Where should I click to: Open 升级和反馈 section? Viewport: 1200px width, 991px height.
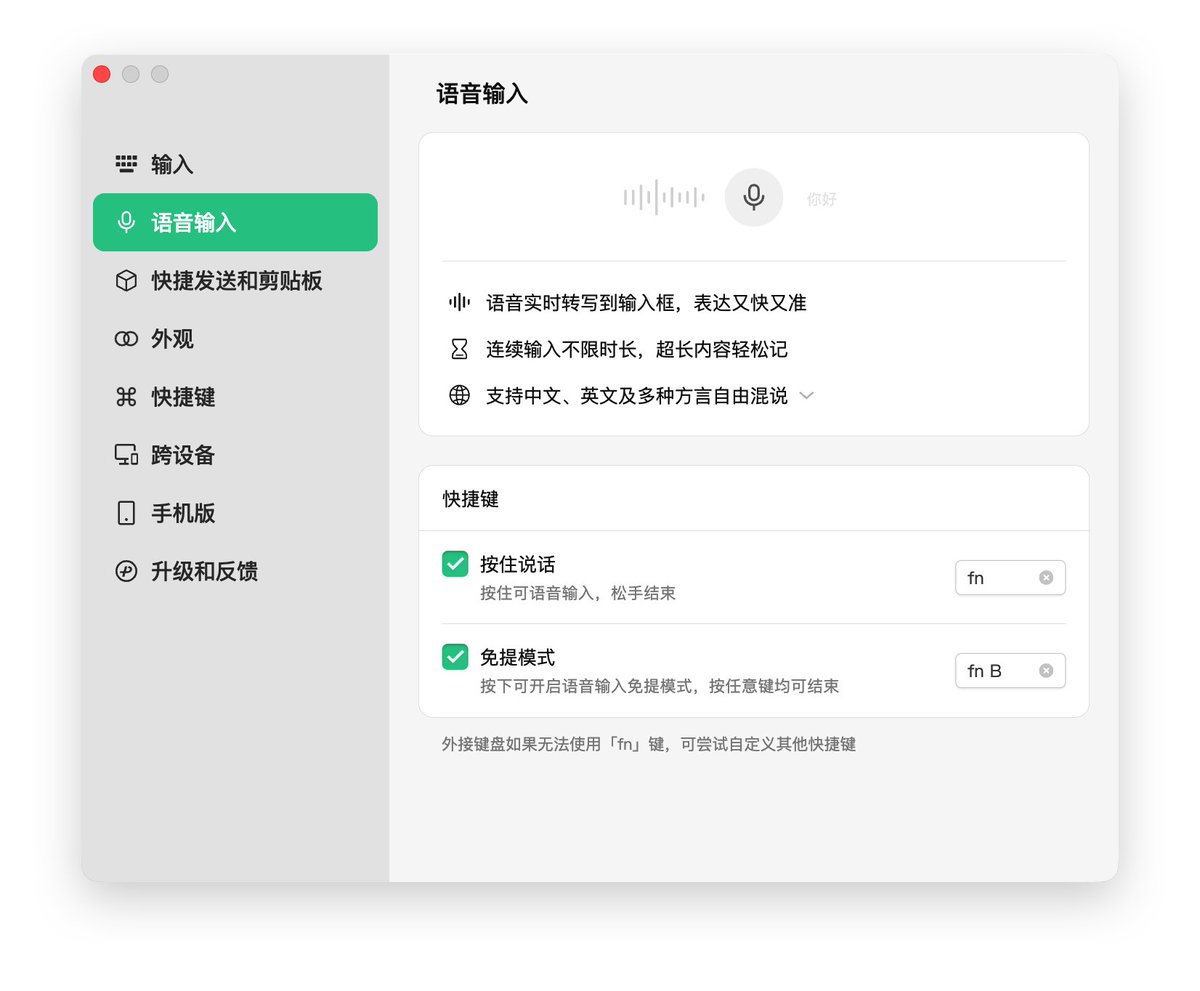pos(235,571)
